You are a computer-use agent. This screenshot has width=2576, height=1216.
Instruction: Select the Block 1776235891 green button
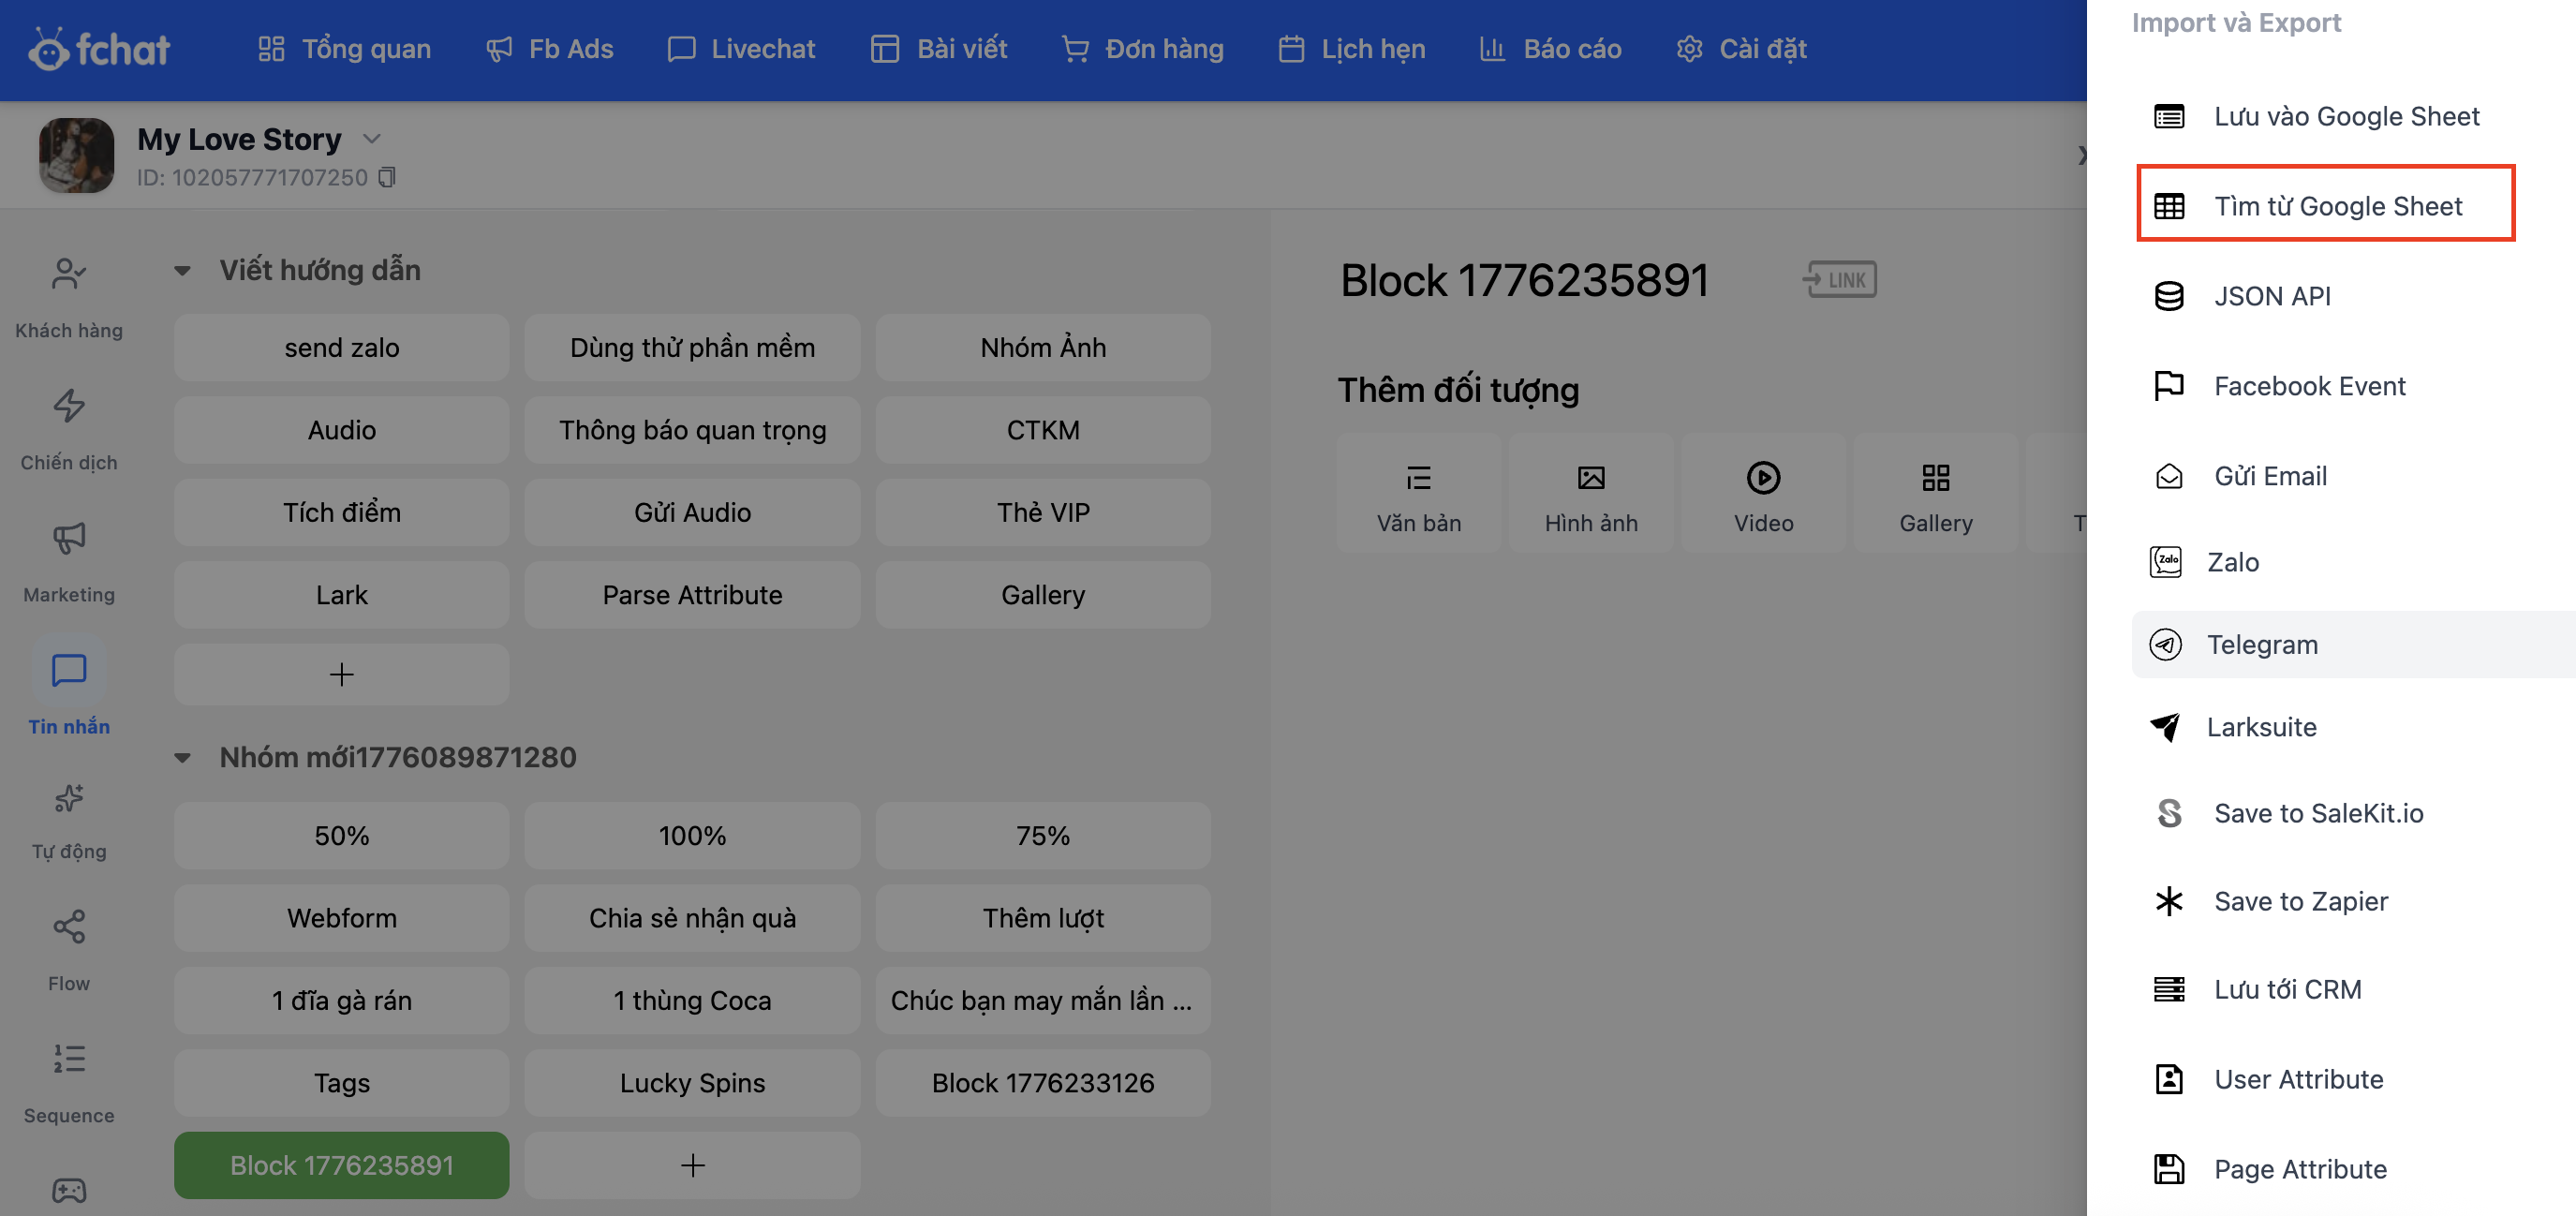(x=341, y=1164)
